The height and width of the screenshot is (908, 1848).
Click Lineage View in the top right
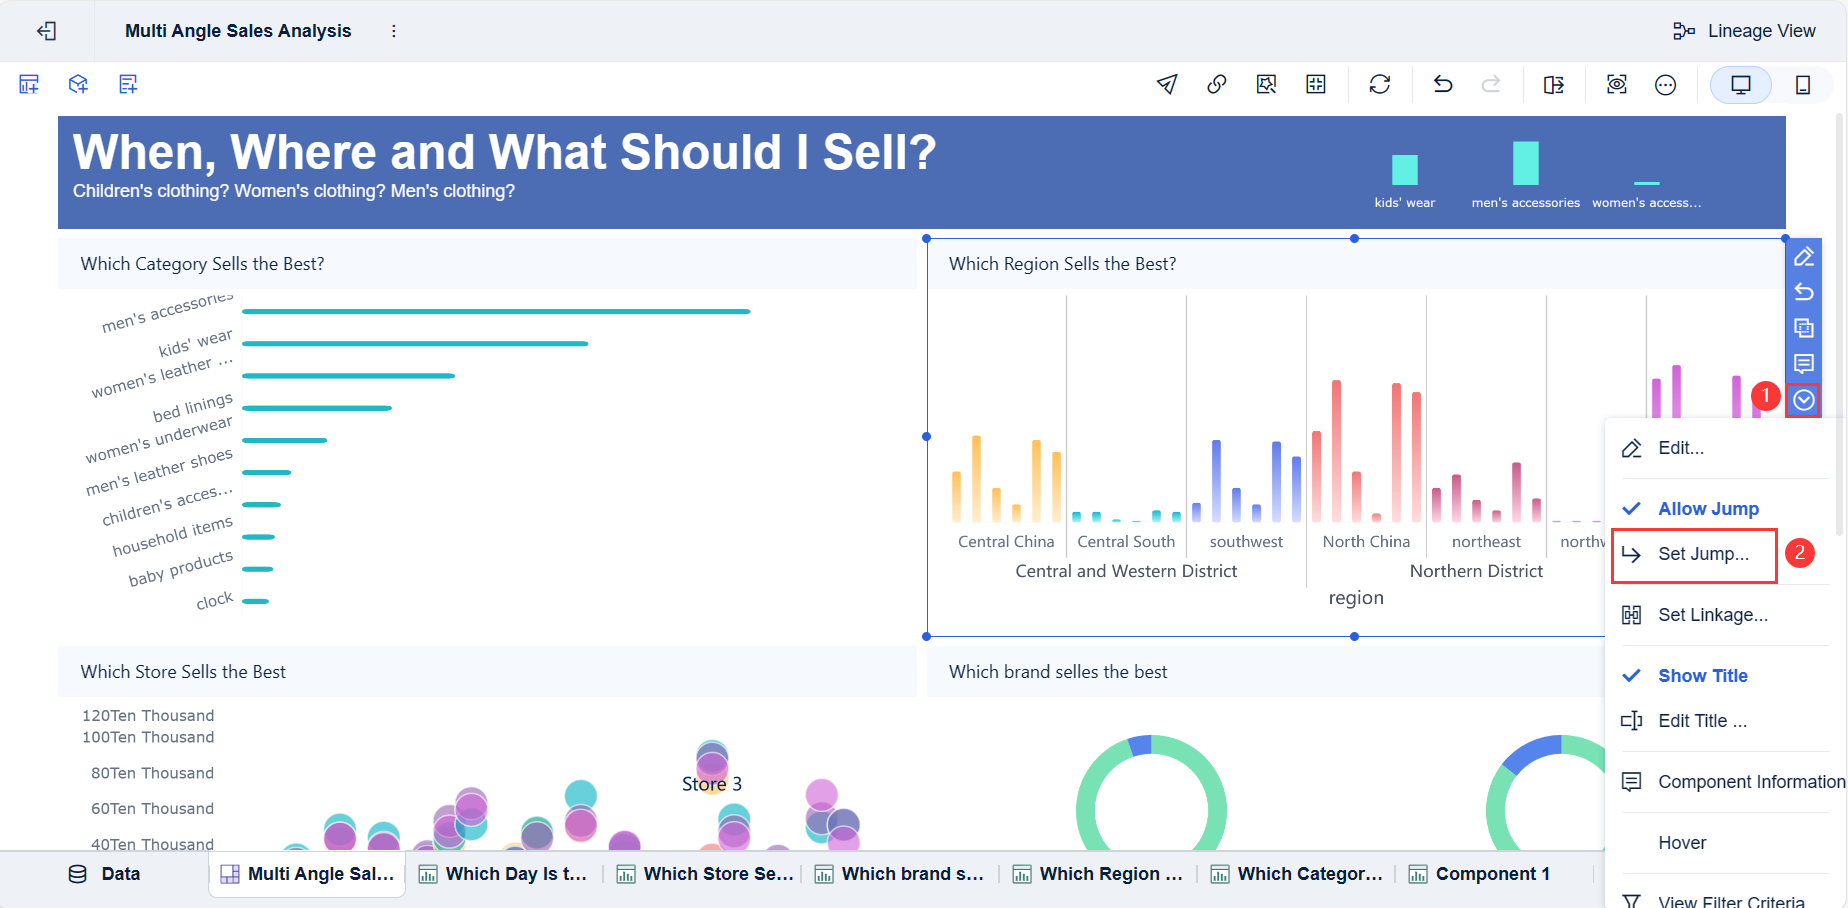pyautogui.click(x=1760, y=30)
